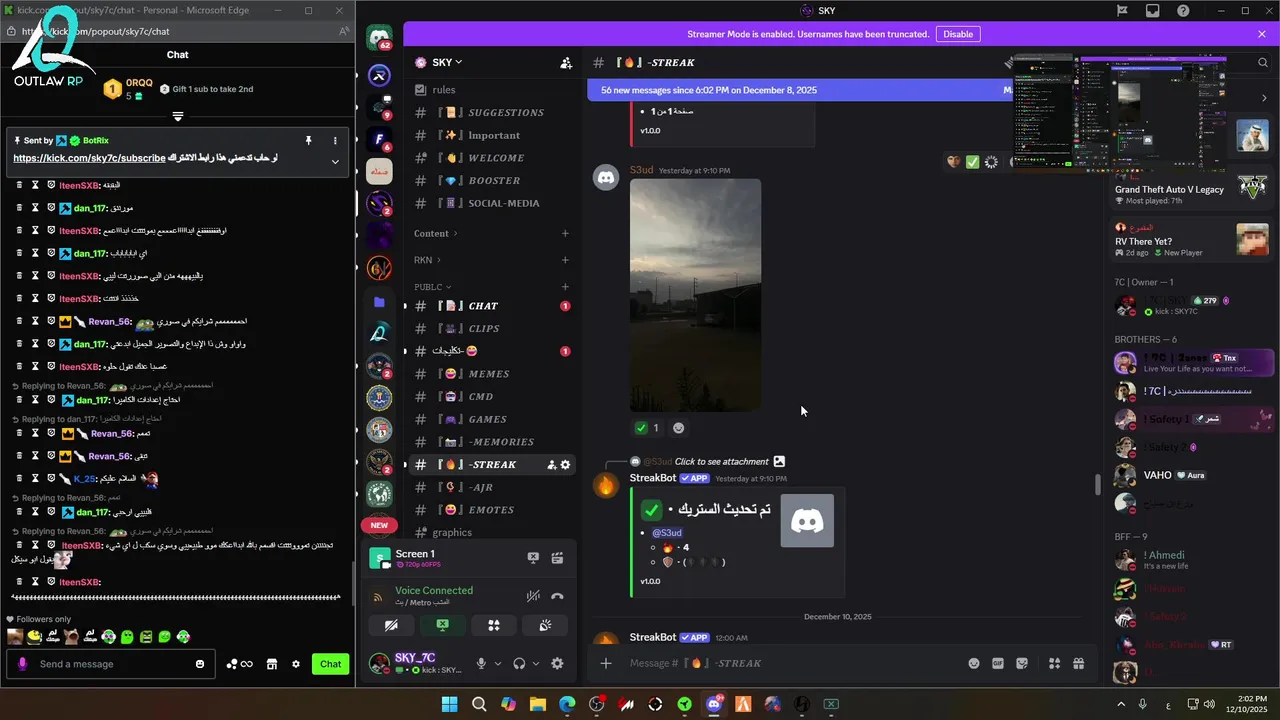
Task: Add reaction smiley under the photo
Action: pyautogui.click(x=678, y=428)
